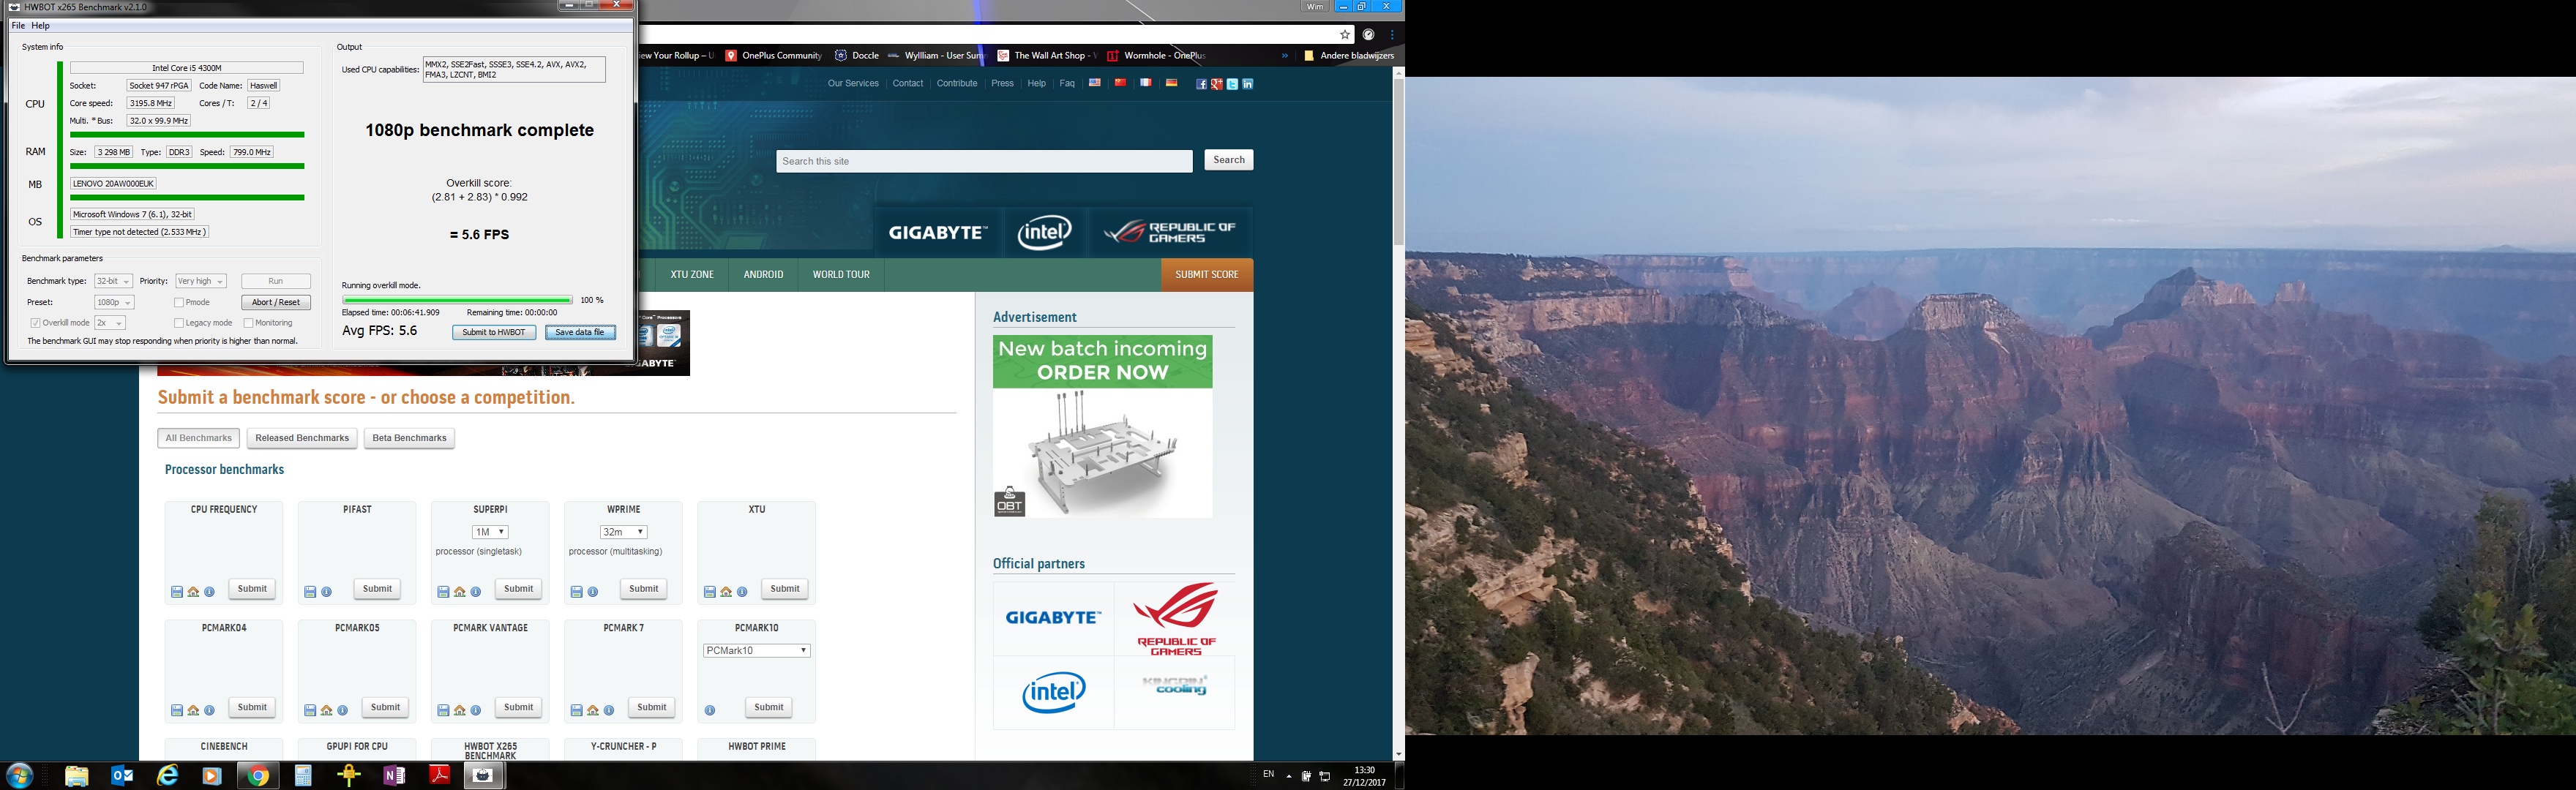
Task: Click the browser vertical scrollbar thumb
Action: tap(1398, 162)
